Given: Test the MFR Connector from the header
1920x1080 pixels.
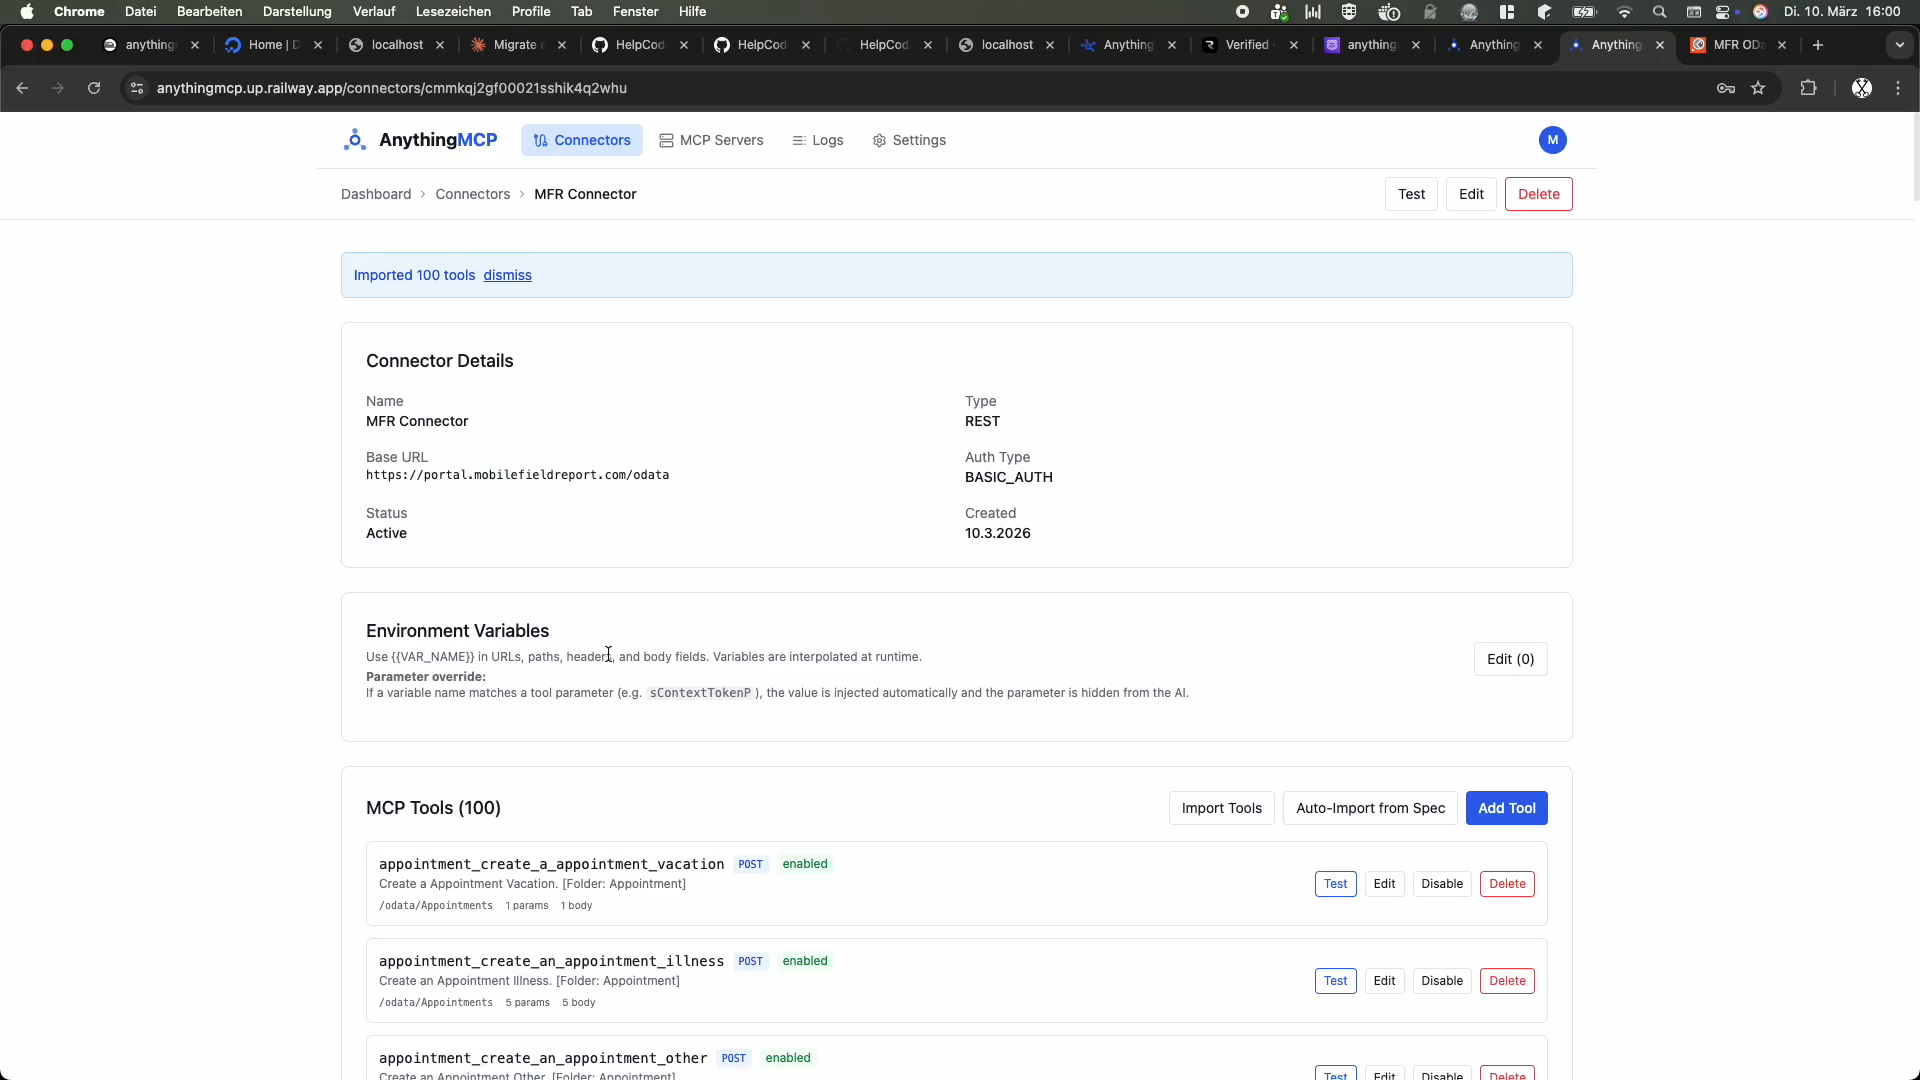Looking at the screenshot, I should (1411, 194).
